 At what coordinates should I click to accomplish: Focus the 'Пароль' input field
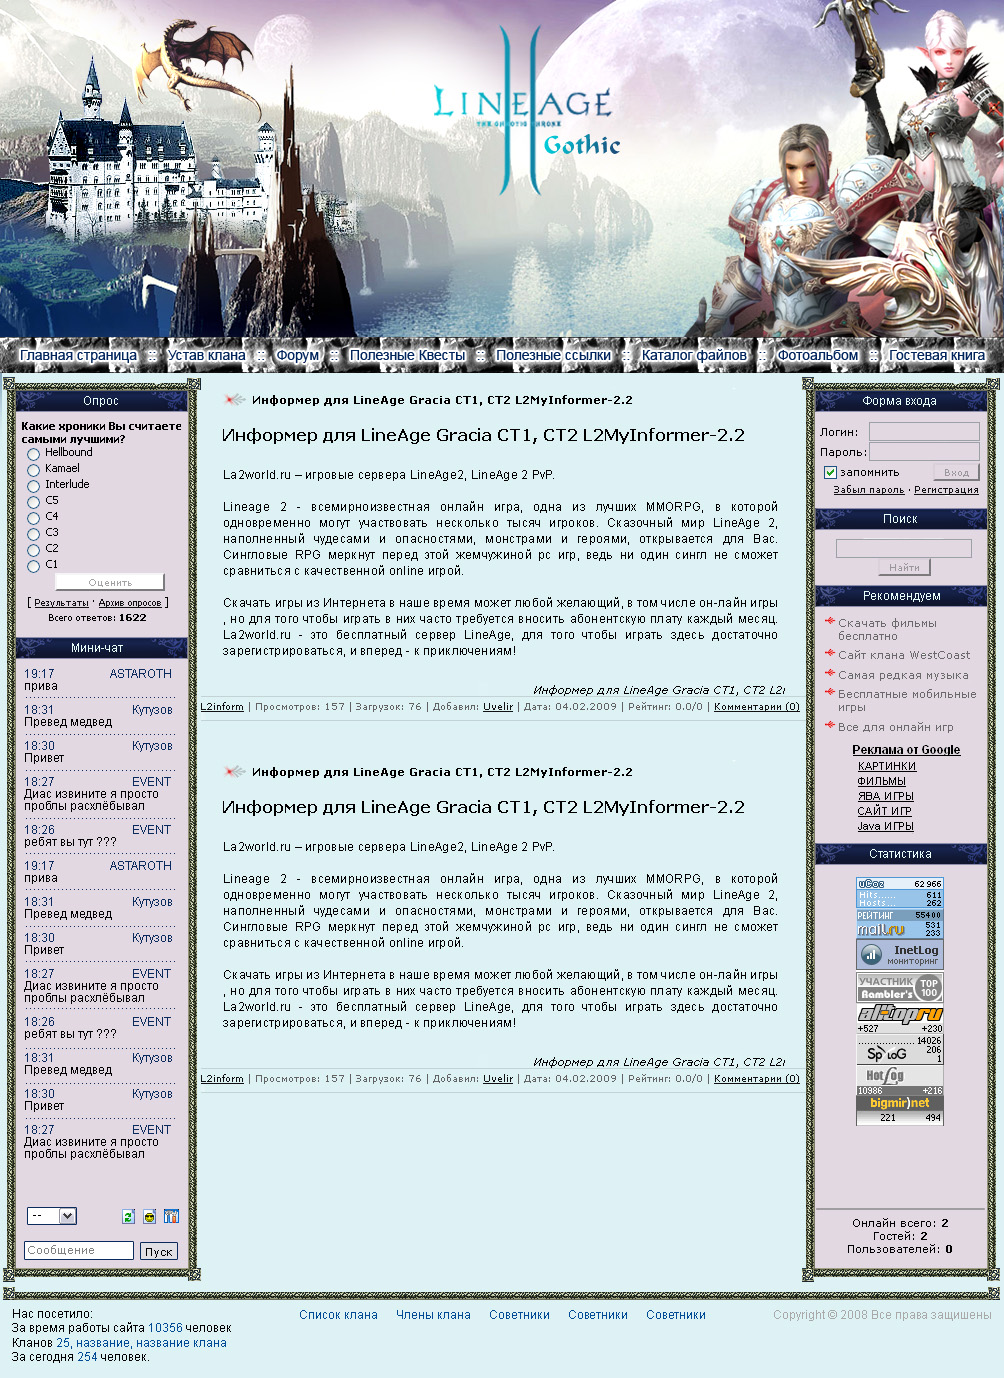924,451
